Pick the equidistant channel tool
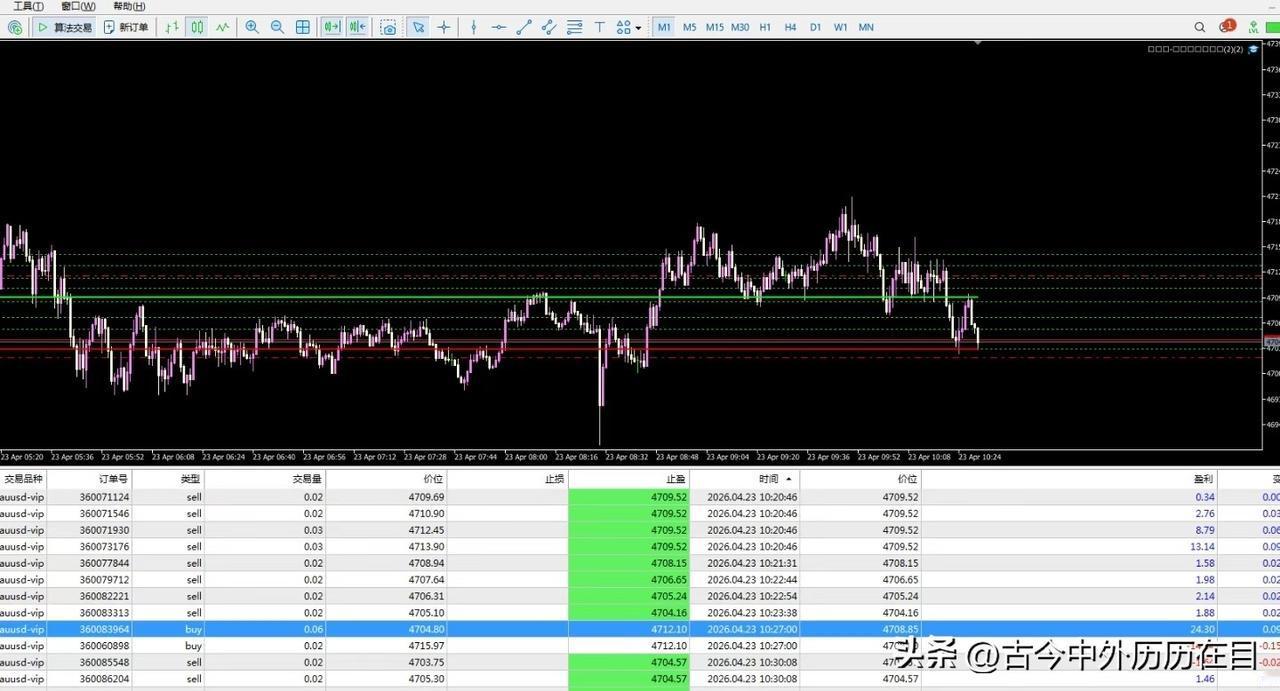1280x691 pixels. tap(549, 27)
